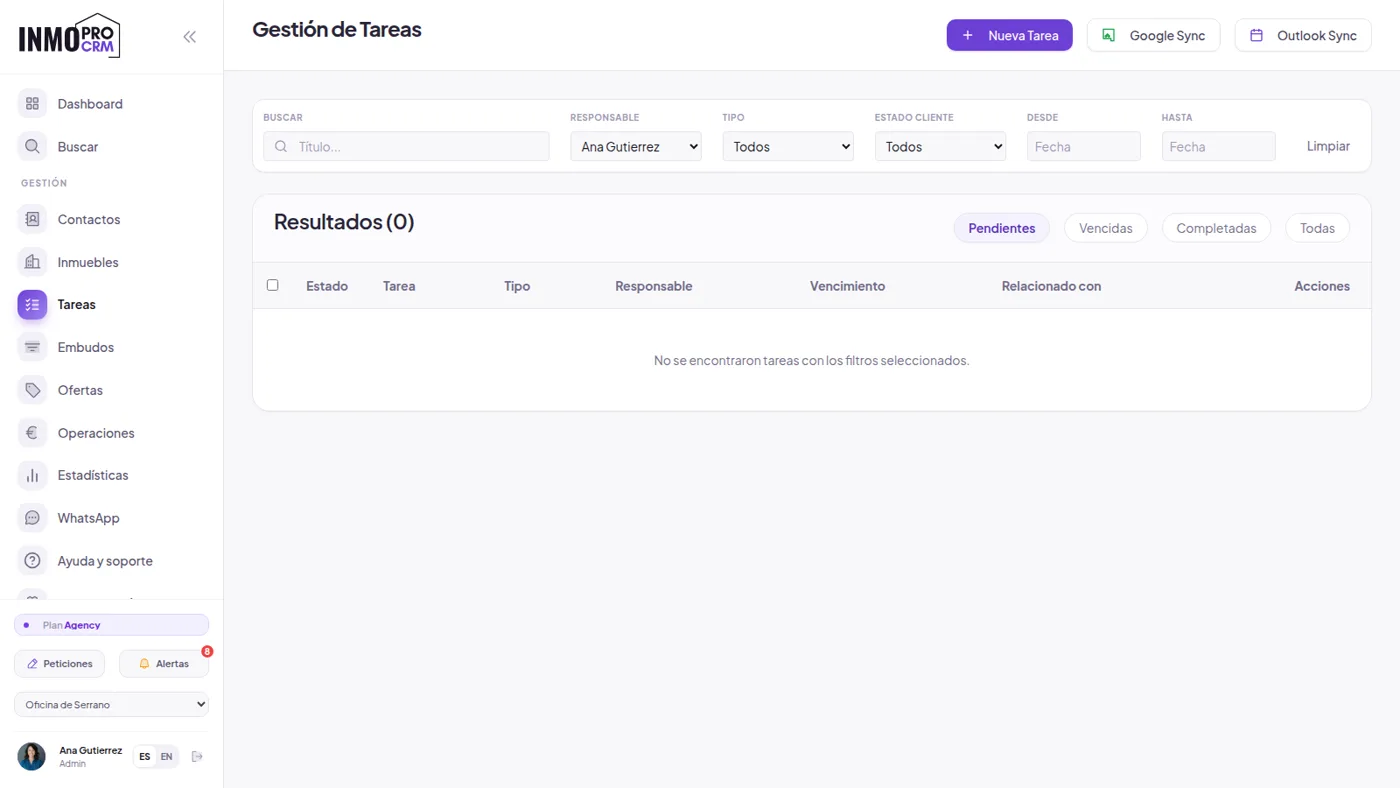
Task: Open Ofertas tag icon
Action: coord(32,390)
